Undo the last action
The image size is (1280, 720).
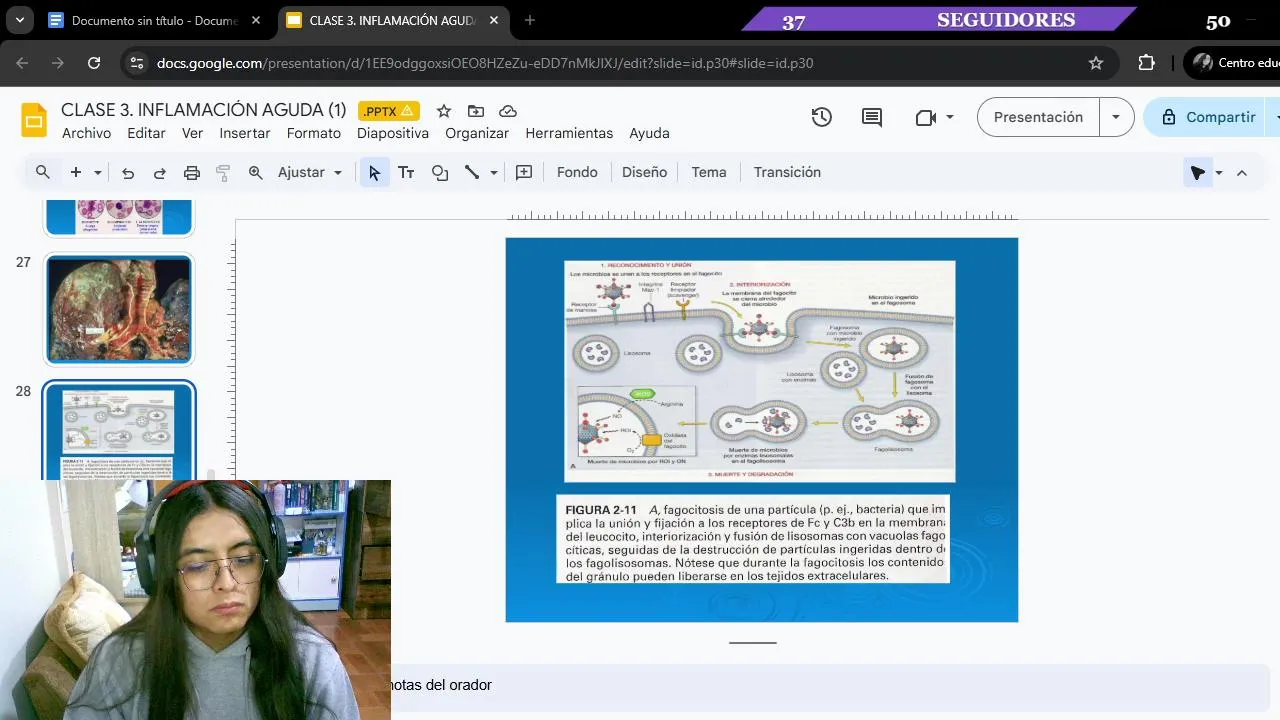click(128, 172)
